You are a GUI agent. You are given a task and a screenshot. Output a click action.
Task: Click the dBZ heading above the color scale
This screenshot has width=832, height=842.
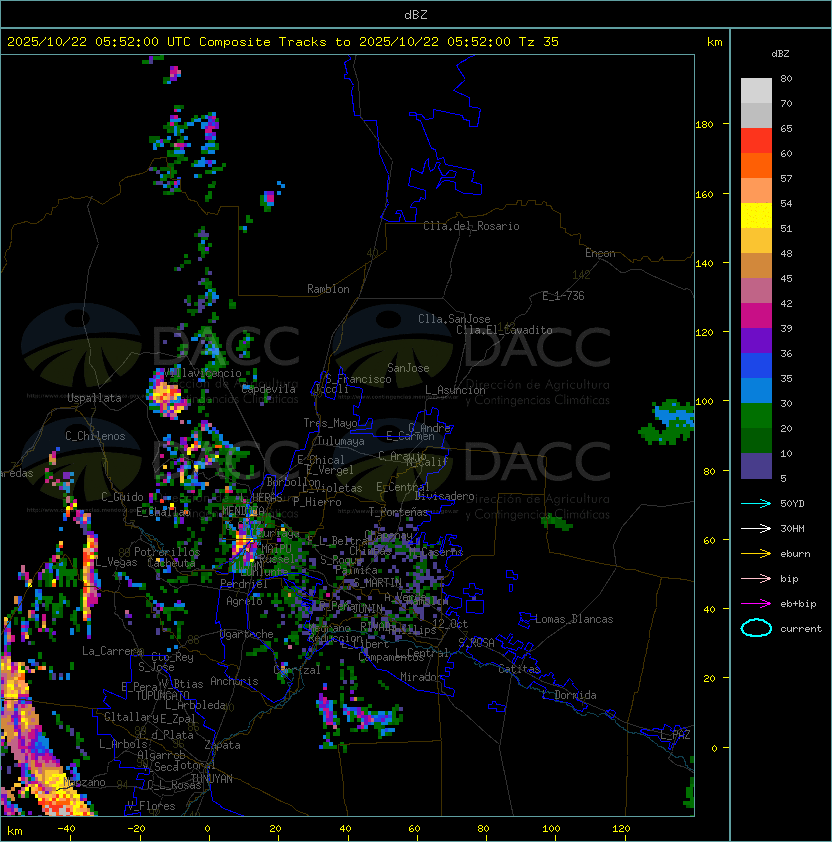click(780, 54)
